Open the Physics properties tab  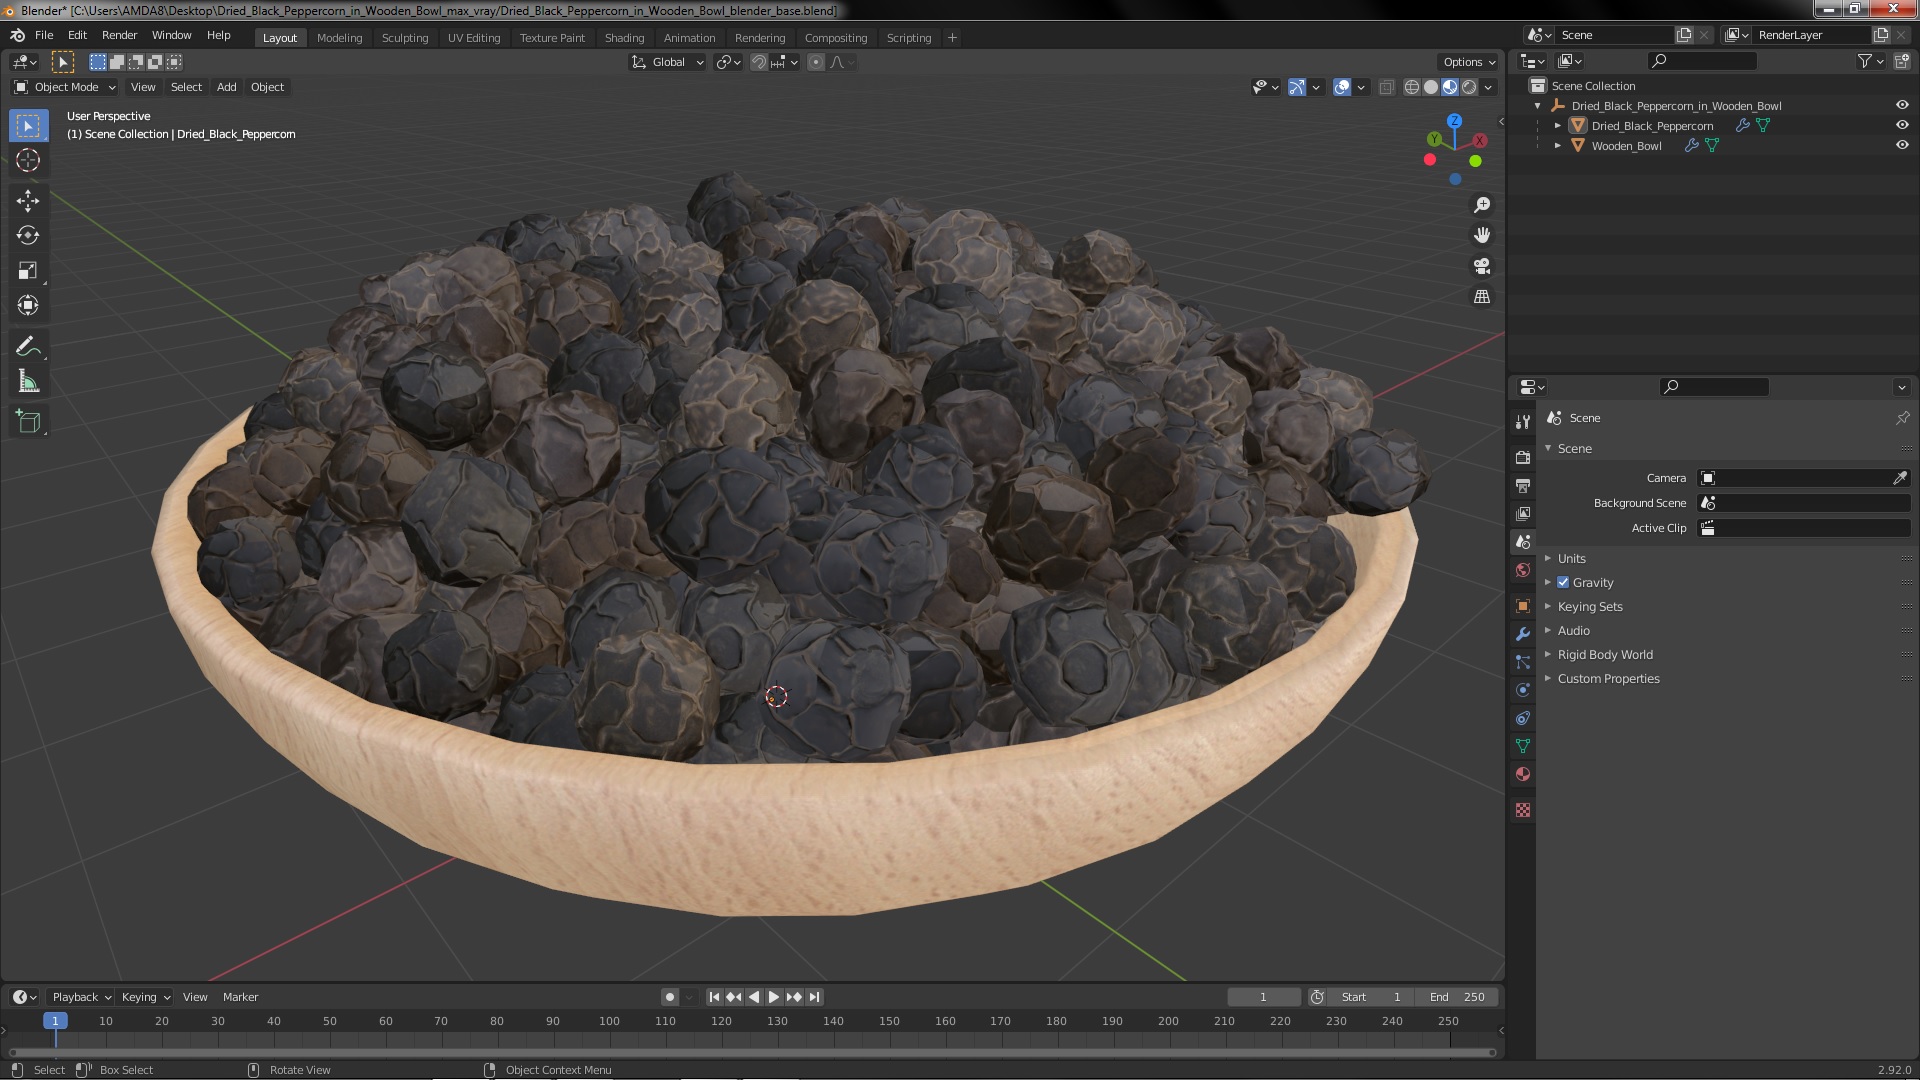1522,690
